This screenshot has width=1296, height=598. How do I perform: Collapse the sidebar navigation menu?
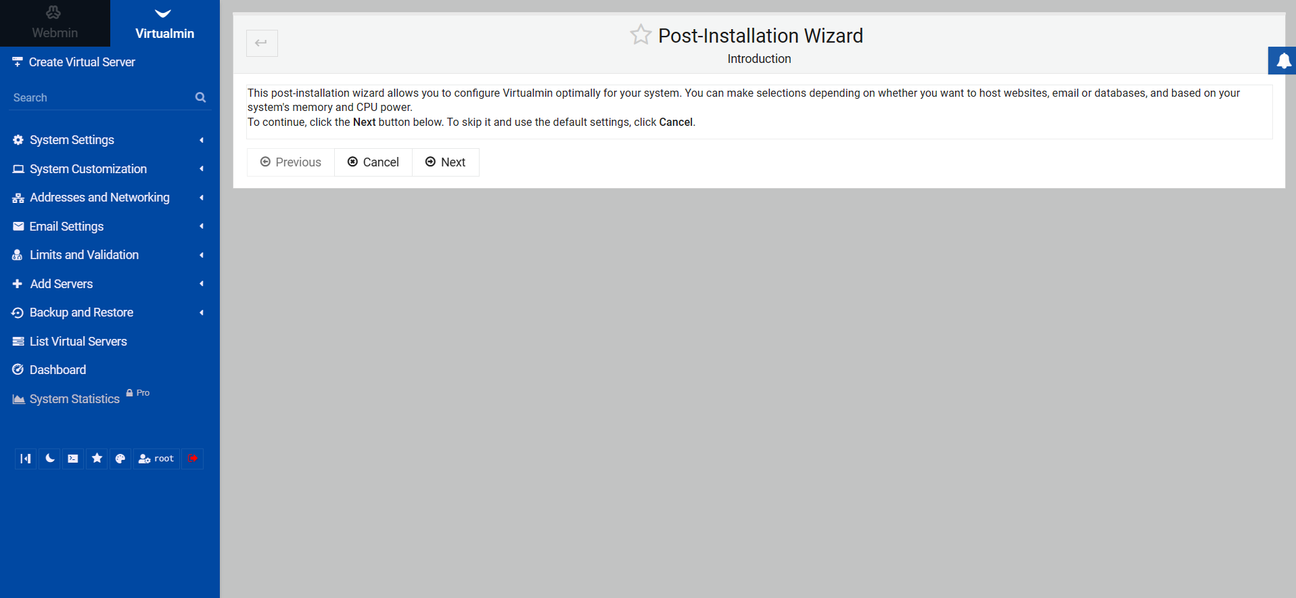26,459
